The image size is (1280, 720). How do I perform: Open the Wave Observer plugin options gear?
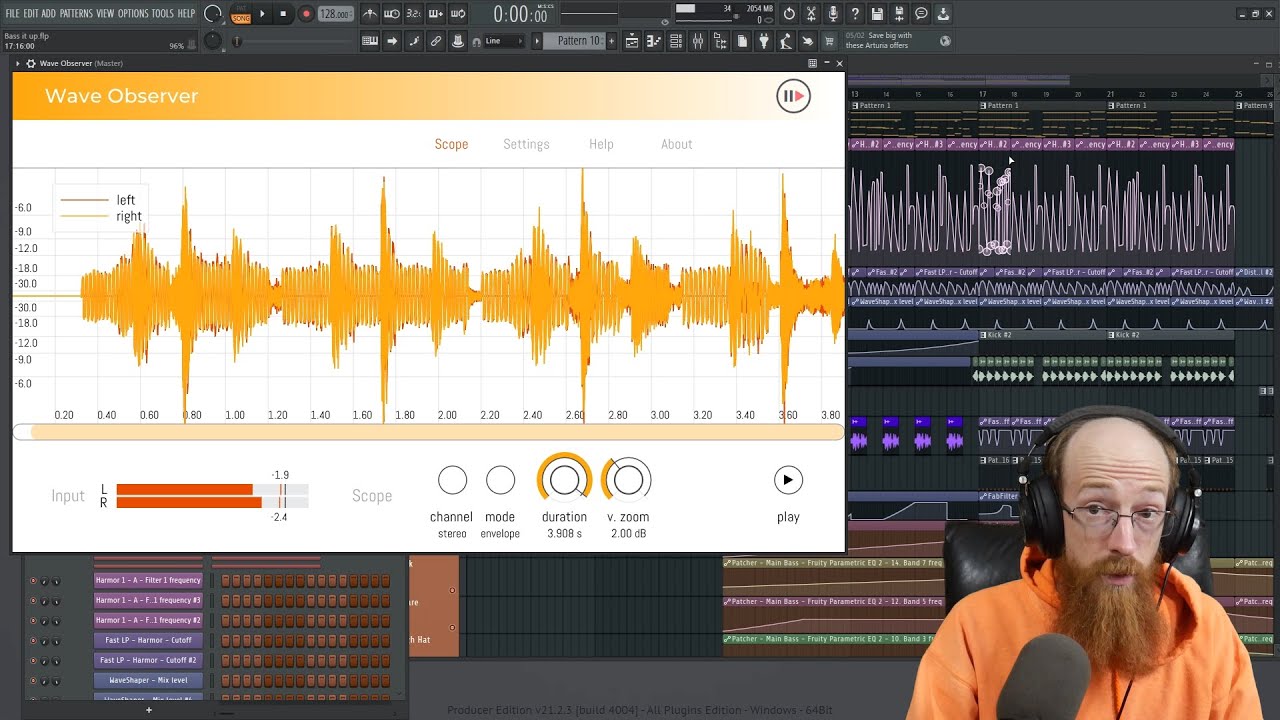click(x=31, y=63)
